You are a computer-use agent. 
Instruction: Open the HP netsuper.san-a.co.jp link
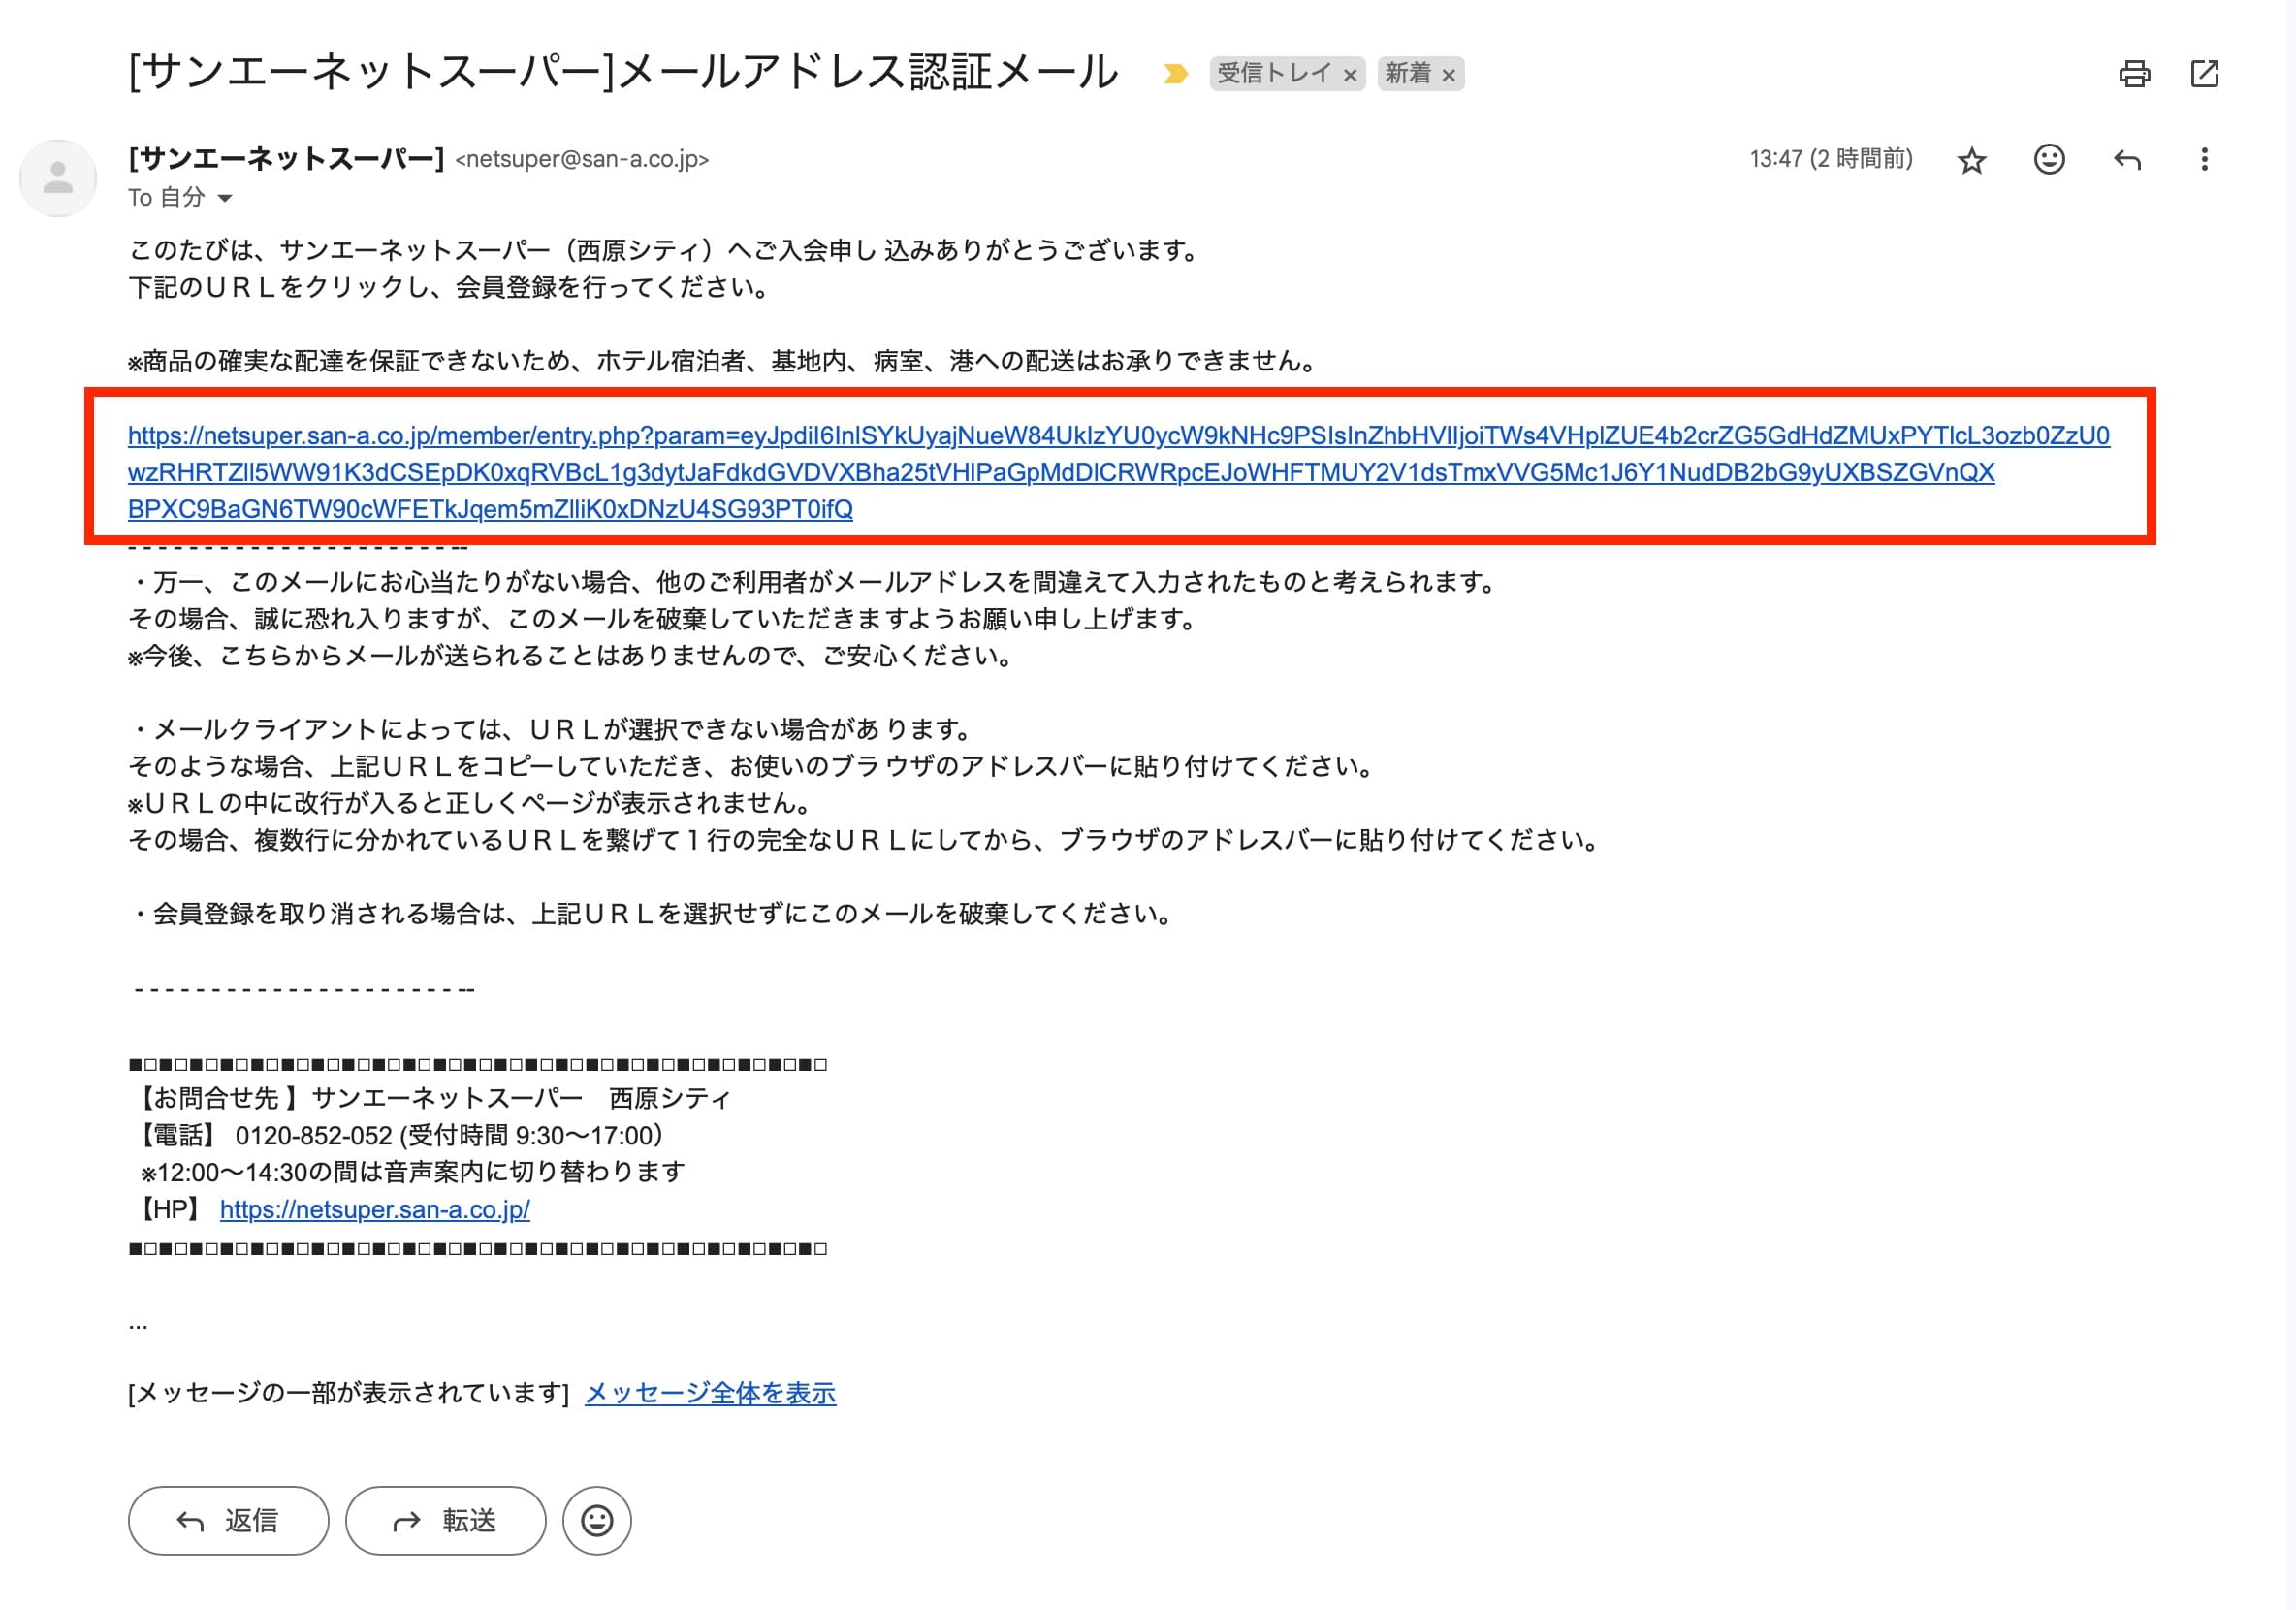click(375, 1209)
